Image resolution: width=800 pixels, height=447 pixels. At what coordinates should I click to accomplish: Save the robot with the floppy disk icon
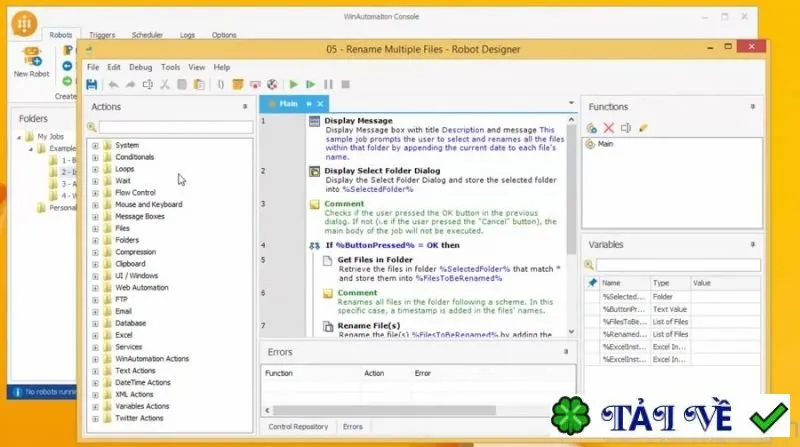(x=92, y=84)
